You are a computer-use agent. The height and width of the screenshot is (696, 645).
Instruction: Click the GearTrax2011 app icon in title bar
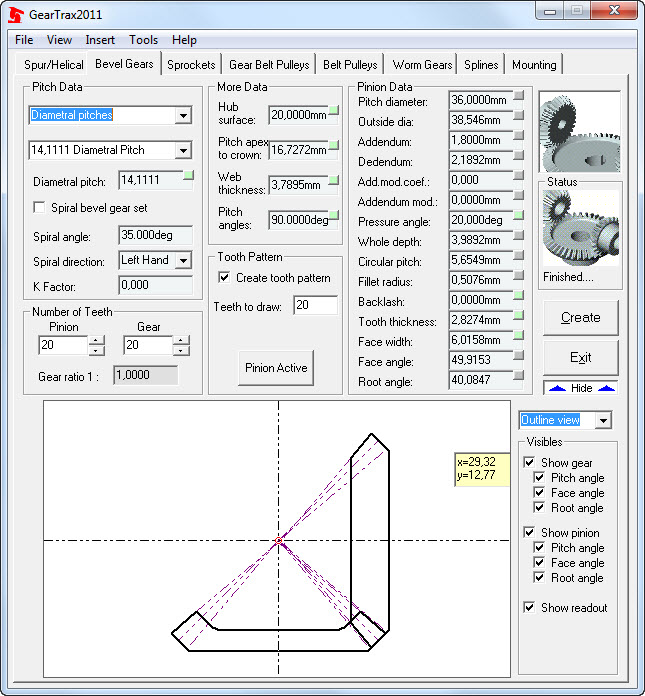coord(16,15)
